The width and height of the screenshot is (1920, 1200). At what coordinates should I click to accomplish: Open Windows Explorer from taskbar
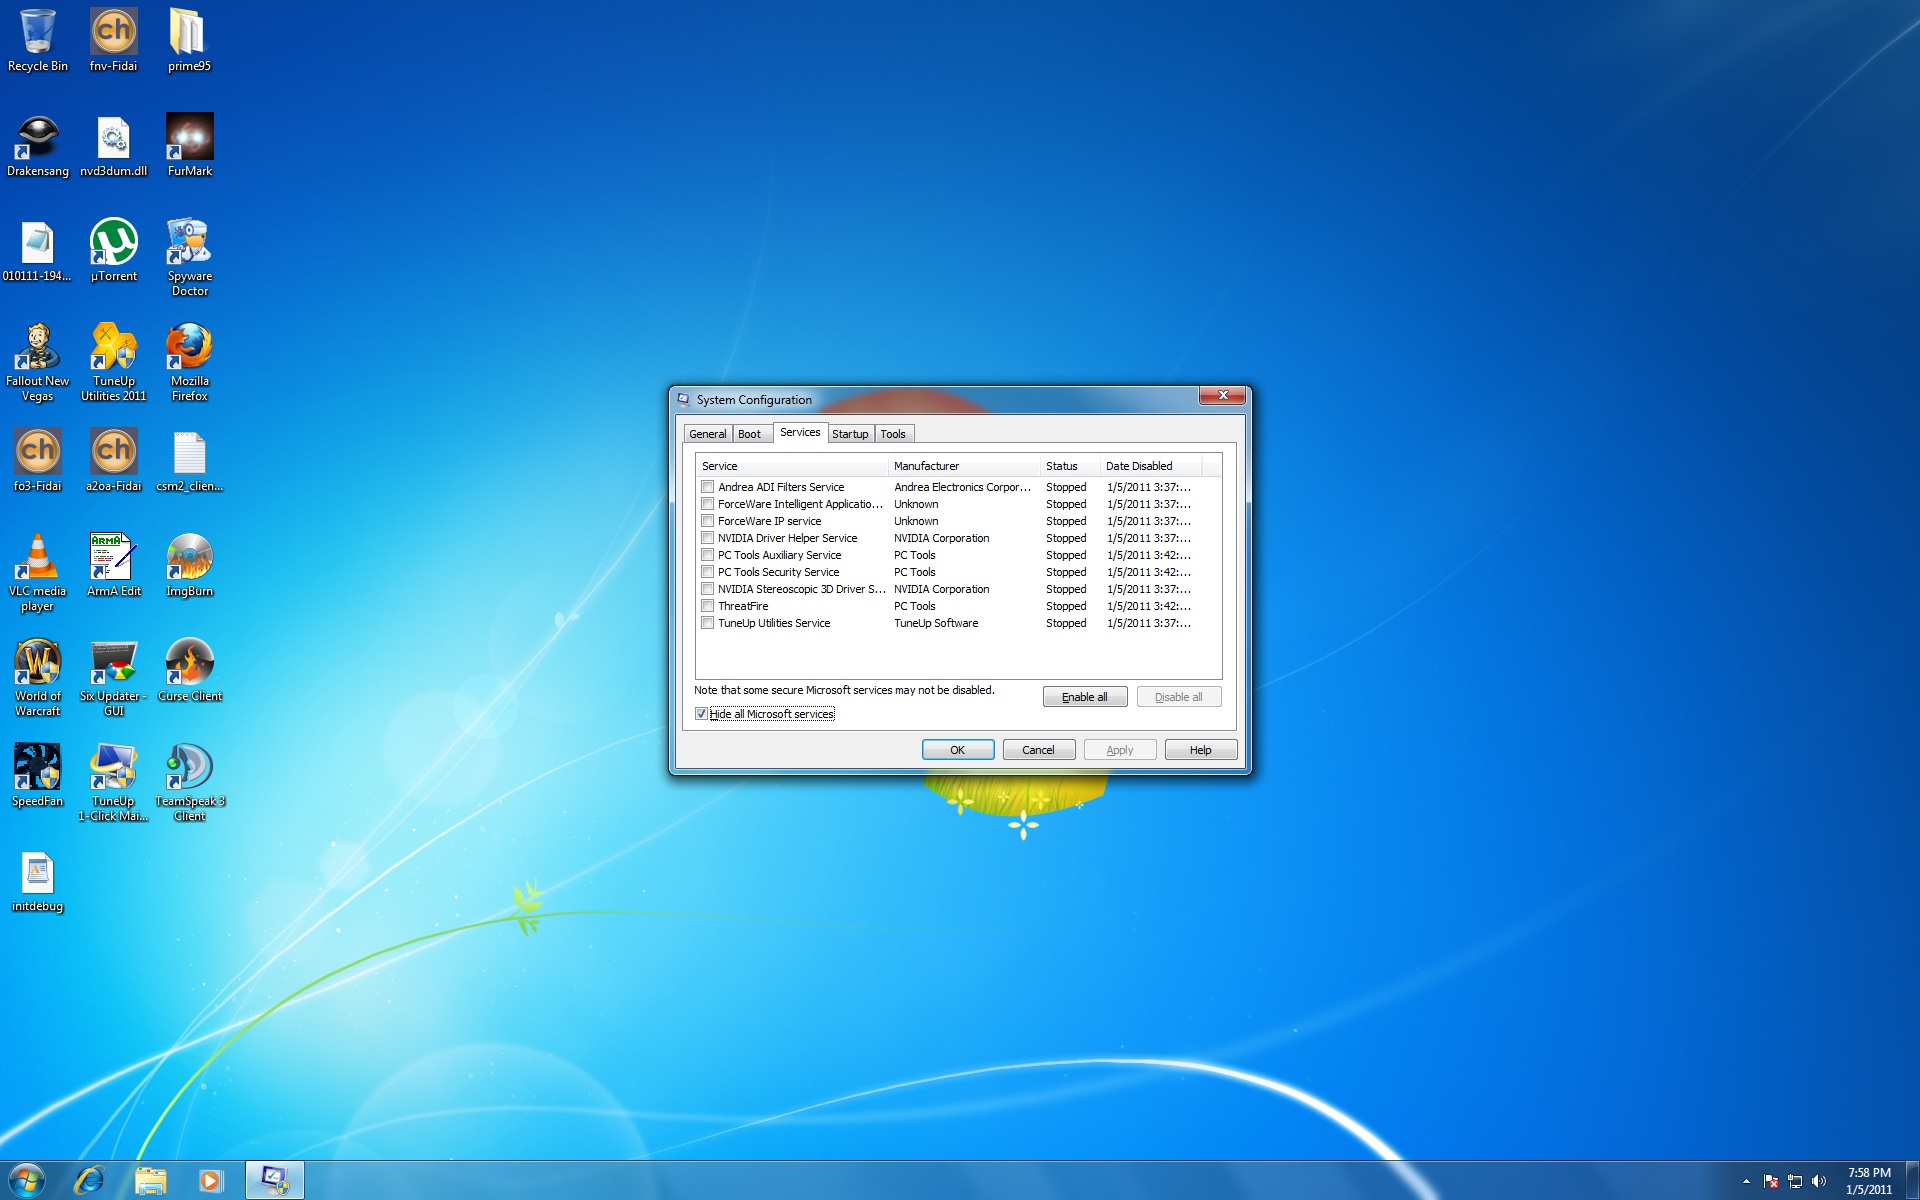click(x=151, y=1180)
